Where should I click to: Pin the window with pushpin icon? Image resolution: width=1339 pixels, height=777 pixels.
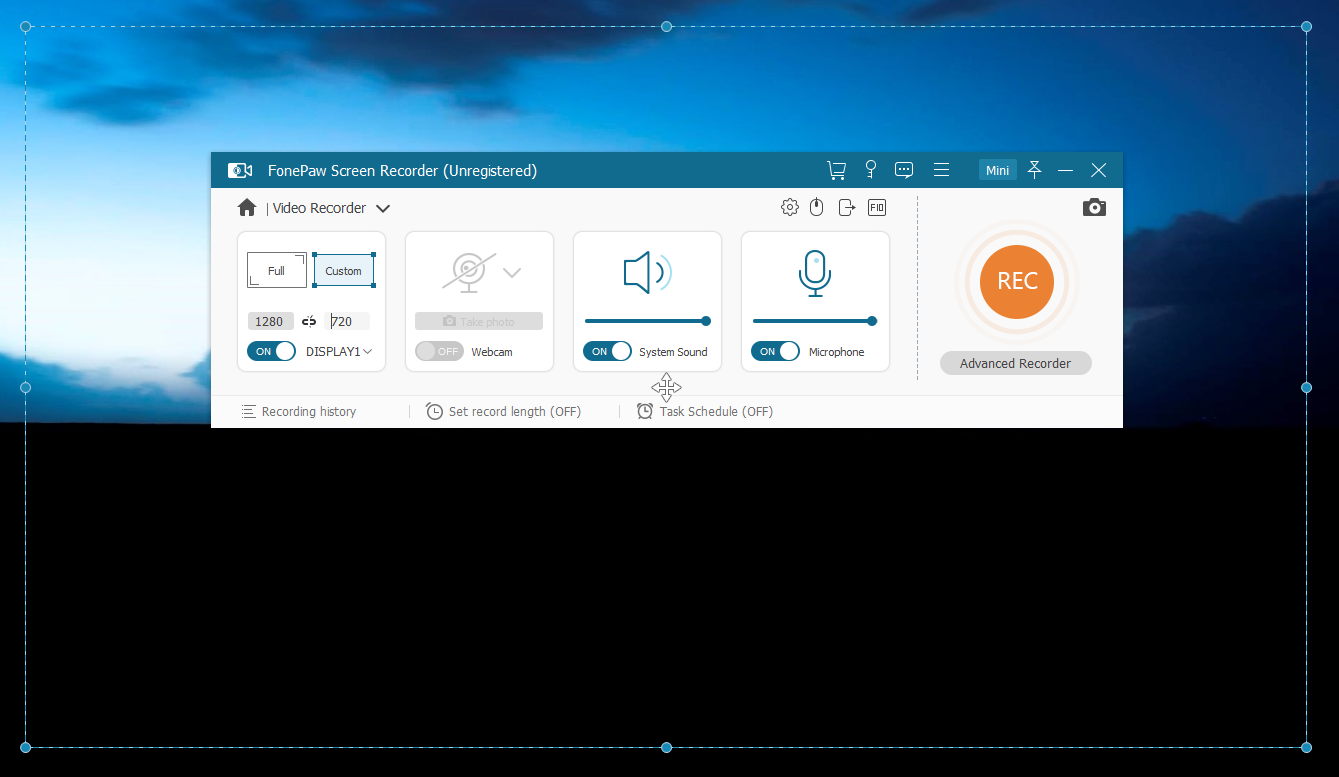(1035, 170)
